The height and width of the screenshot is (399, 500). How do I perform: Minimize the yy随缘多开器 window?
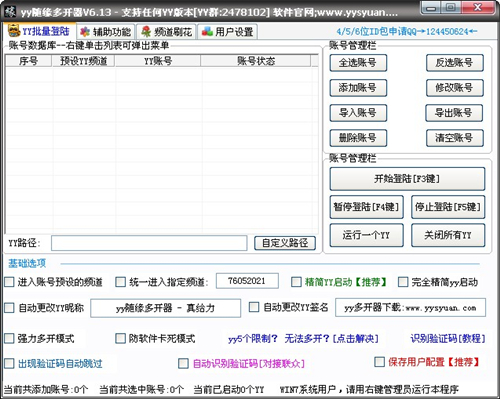click(x=431, y=8)
